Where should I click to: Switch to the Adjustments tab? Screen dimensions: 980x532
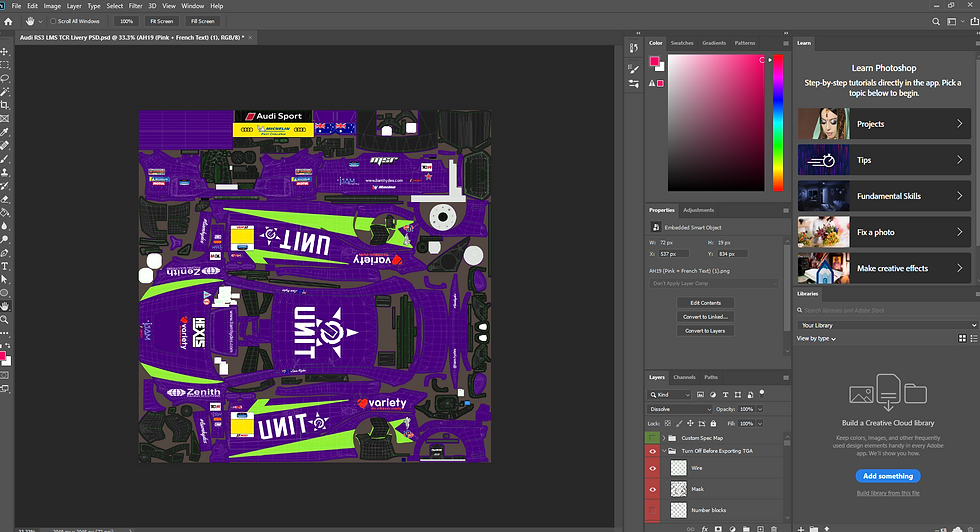[698, 210]
